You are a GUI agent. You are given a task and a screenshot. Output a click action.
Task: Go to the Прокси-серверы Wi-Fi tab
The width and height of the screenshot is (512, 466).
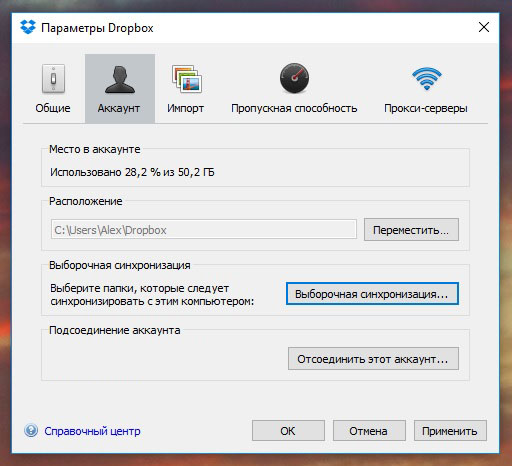point(426,89)
